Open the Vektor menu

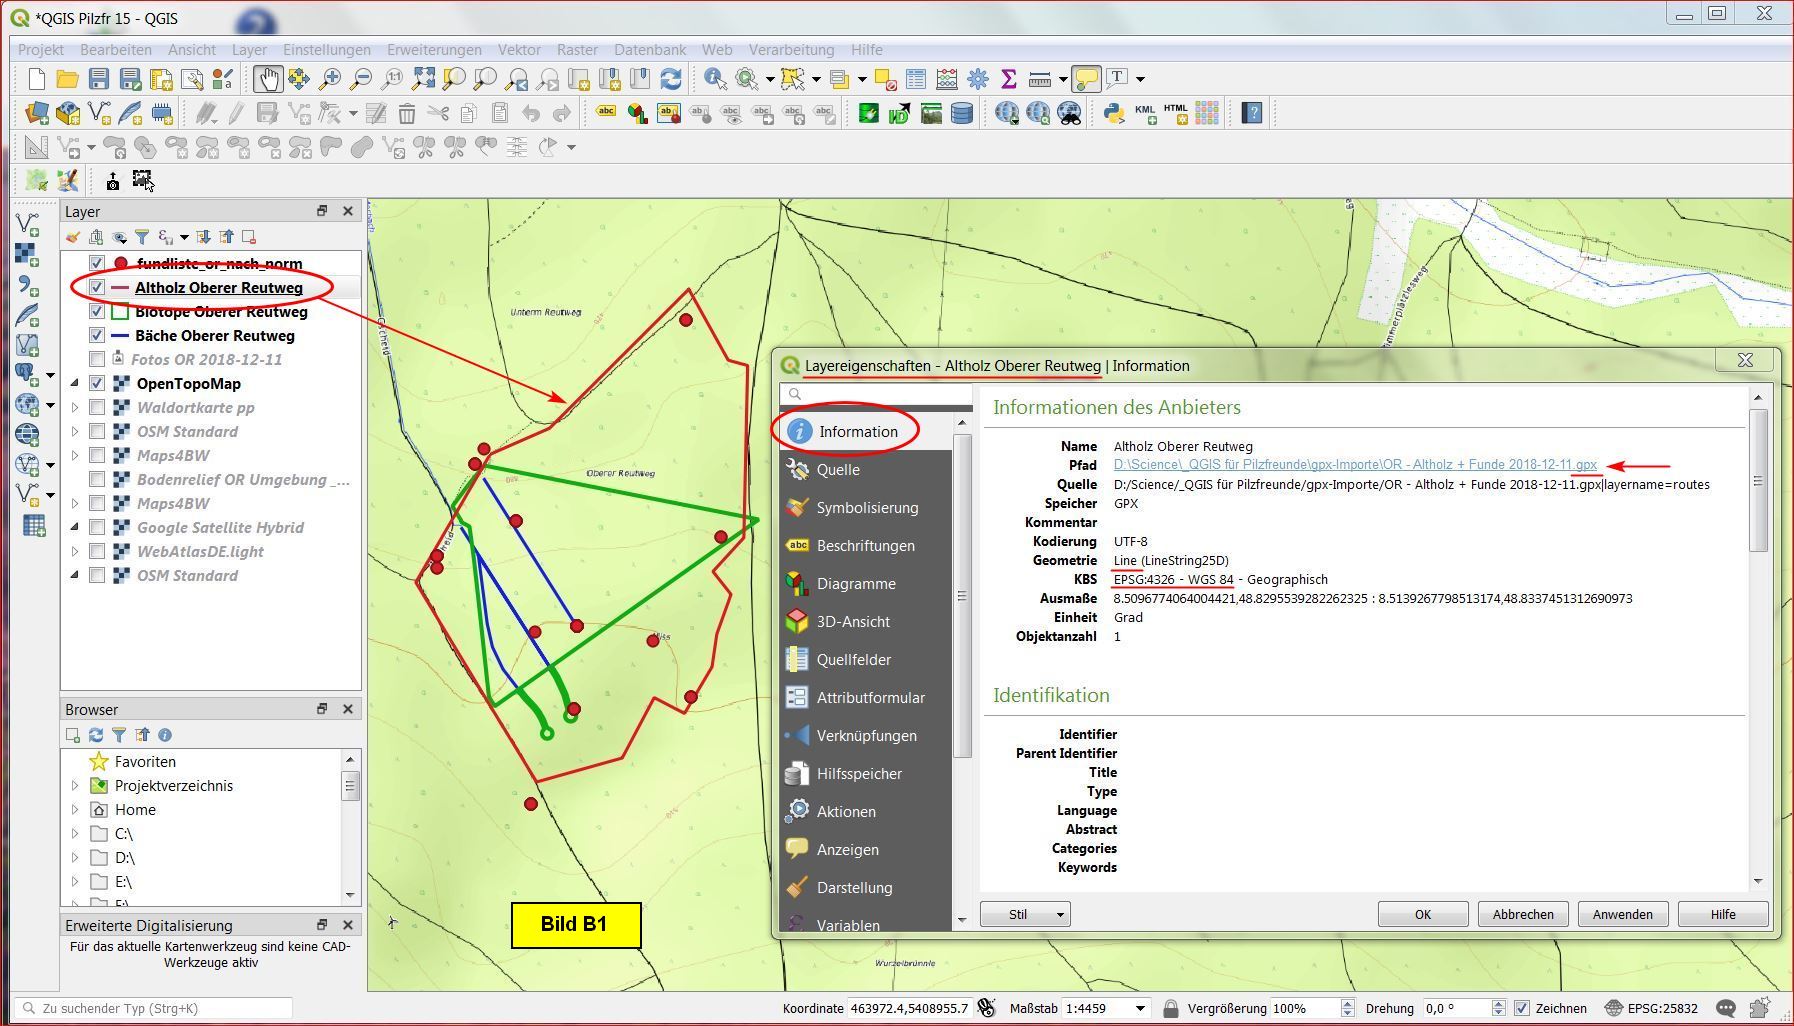click(x=518, y=50)
